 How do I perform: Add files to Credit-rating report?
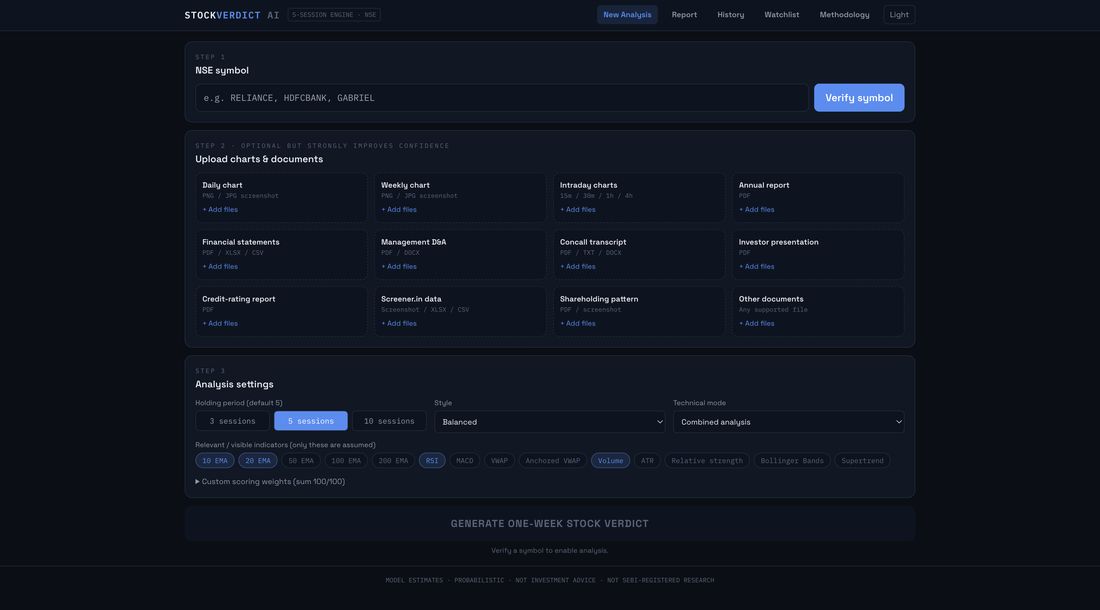click(220, 323)
